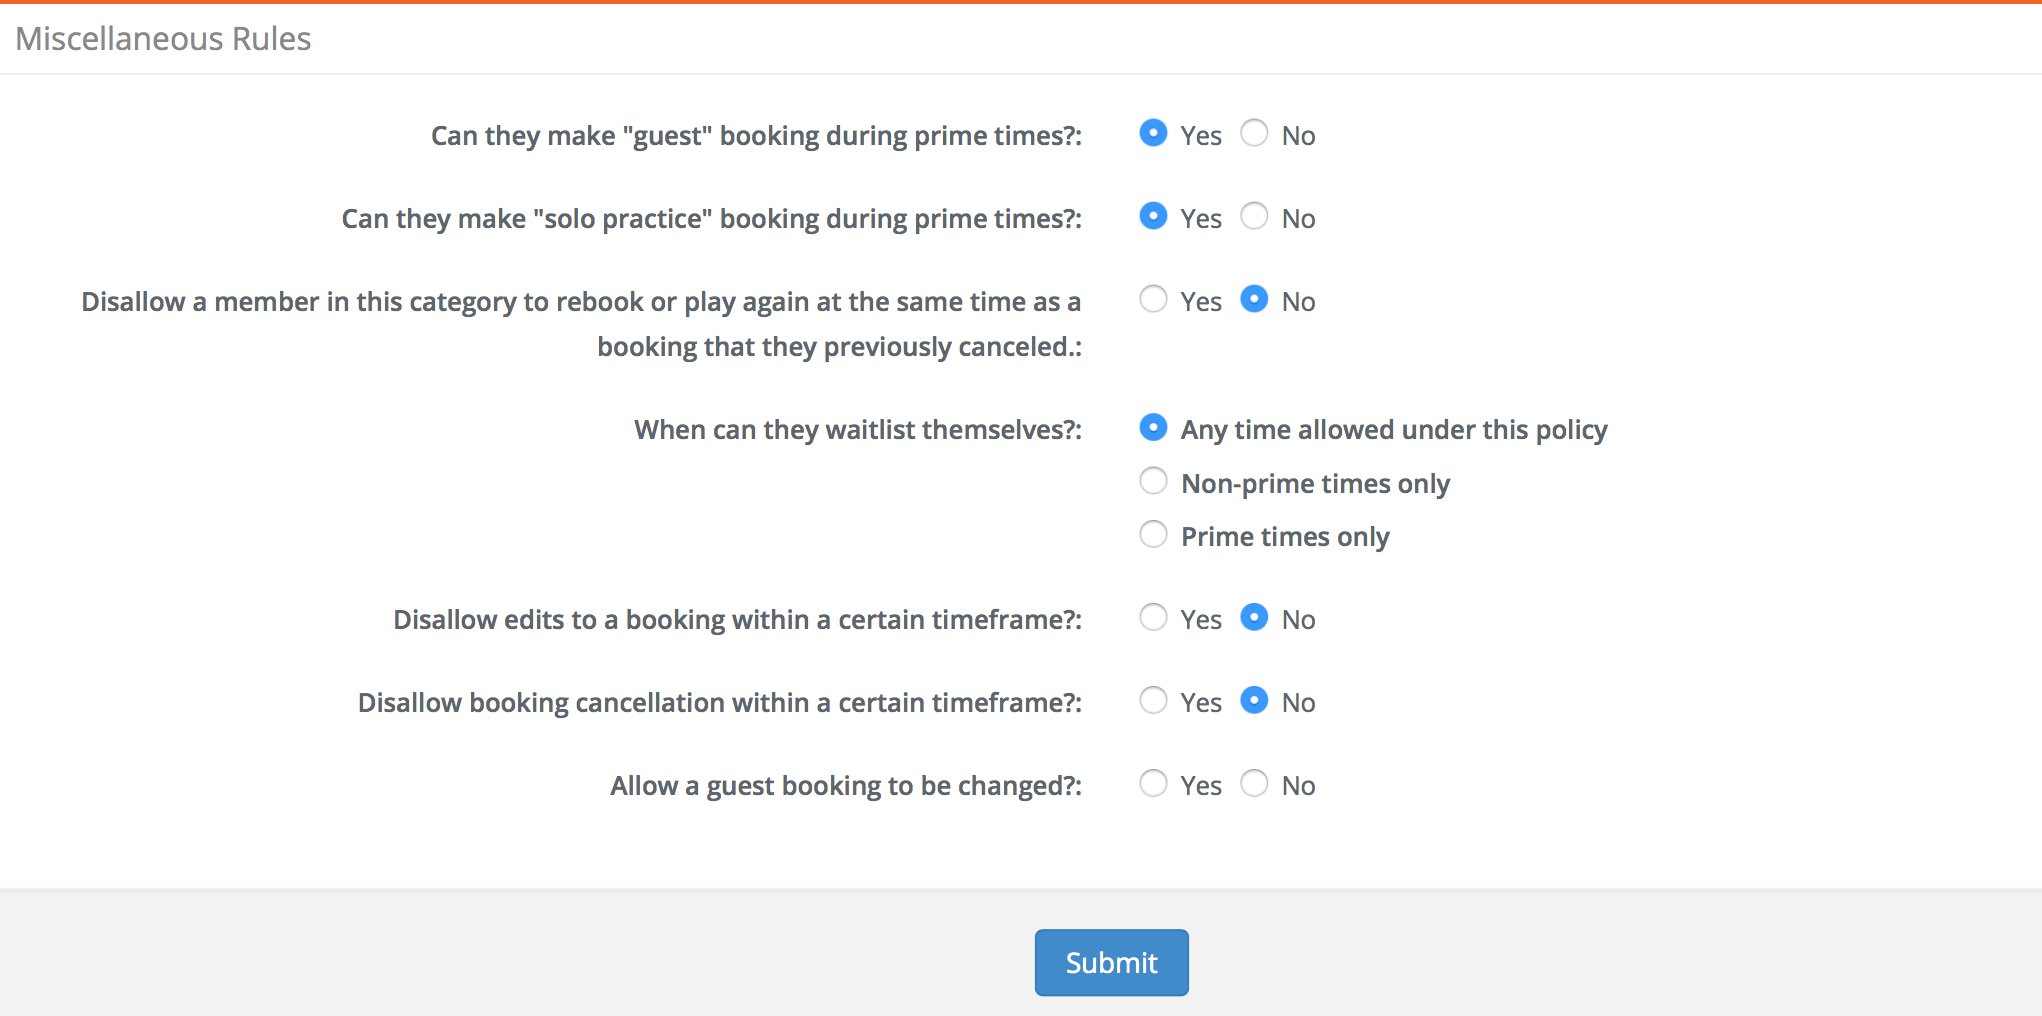The height and width of the screenshot is (1016, 2042).
Task: Set No for disallow rebooking canceled time
Action: coord(1254,299)
